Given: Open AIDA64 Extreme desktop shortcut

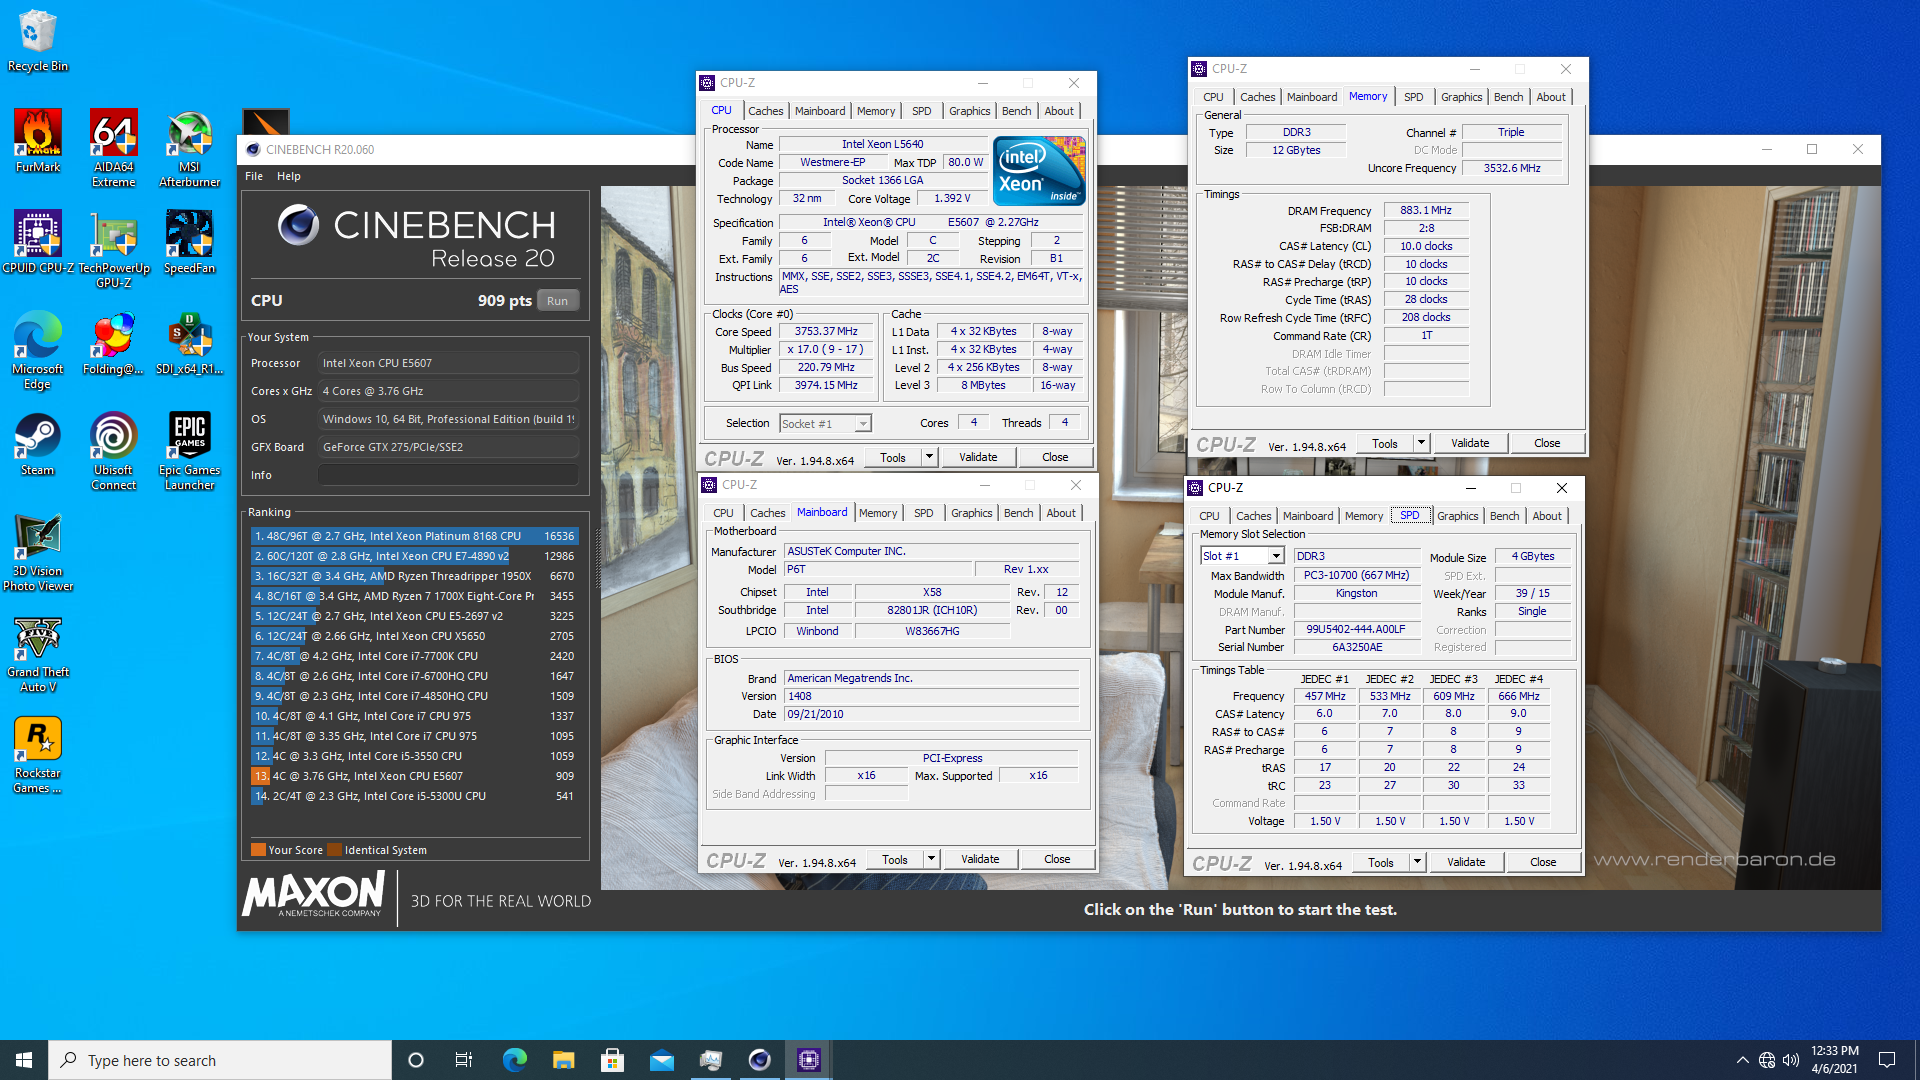Looking at the screenshot, I should point(114,148).
